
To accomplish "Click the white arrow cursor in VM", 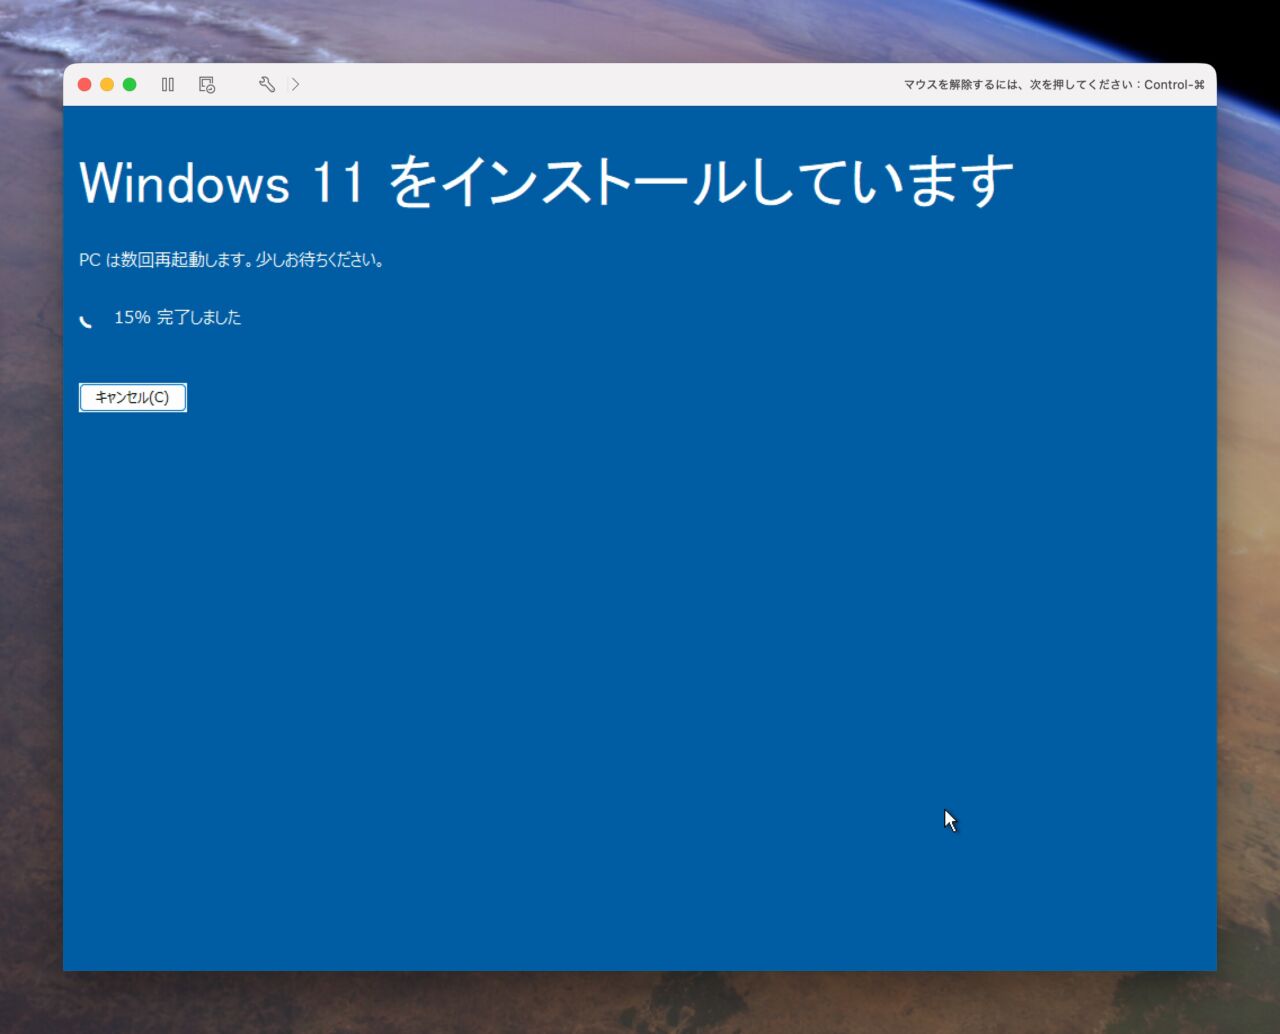I will click(x=950, y=820).
